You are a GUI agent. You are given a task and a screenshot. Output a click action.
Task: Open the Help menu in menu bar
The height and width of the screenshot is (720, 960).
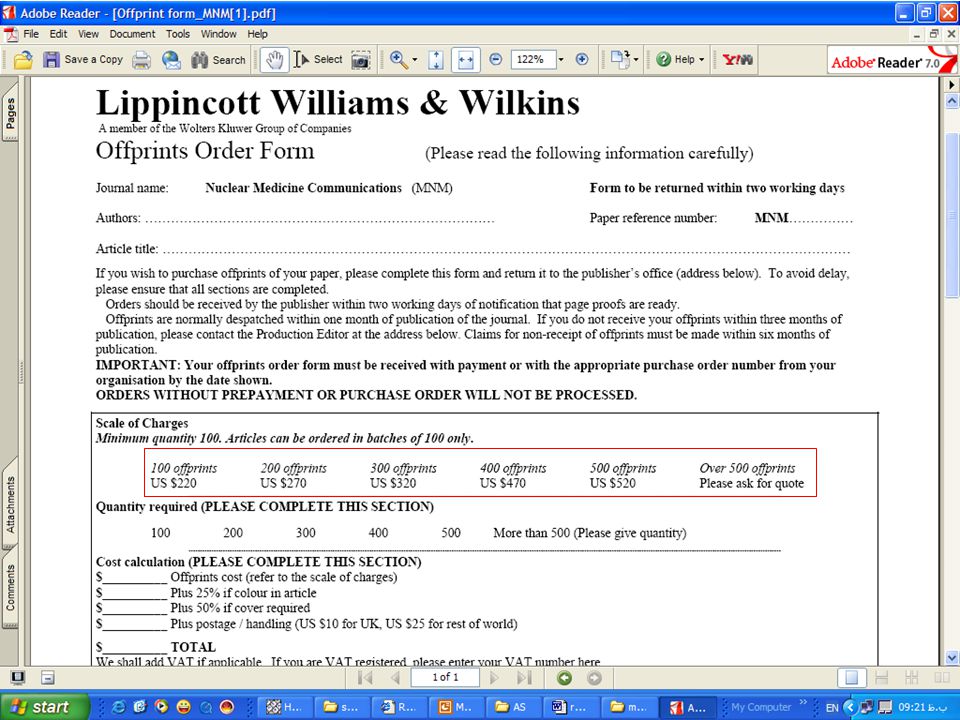(257, 34)
